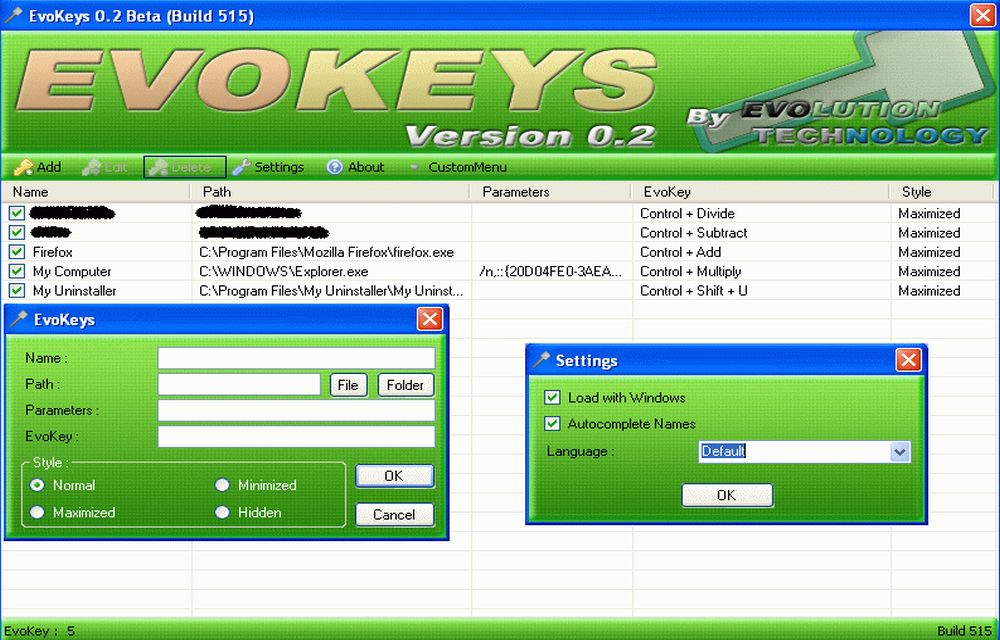This screenshot has height=640, width=1000.
Task: Uncheck the My Uninstaller row checkbox
Action: tap(17, 291)
